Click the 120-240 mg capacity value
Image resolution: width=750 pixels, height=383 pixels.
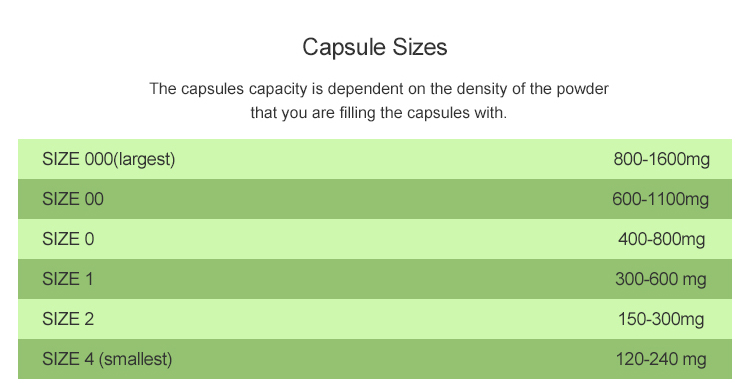661,359
